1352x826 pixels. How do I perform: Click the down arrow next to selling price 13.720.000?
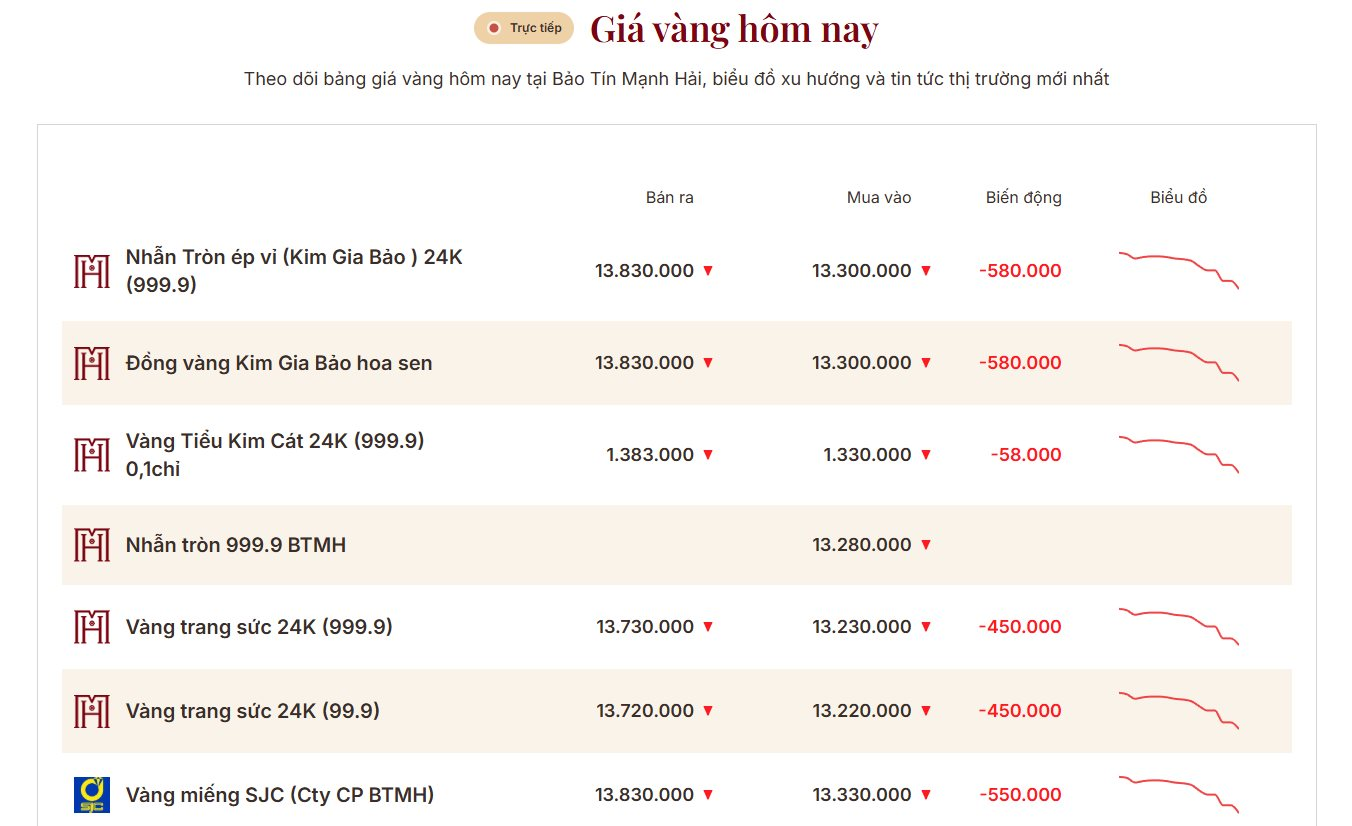(708, 711)
